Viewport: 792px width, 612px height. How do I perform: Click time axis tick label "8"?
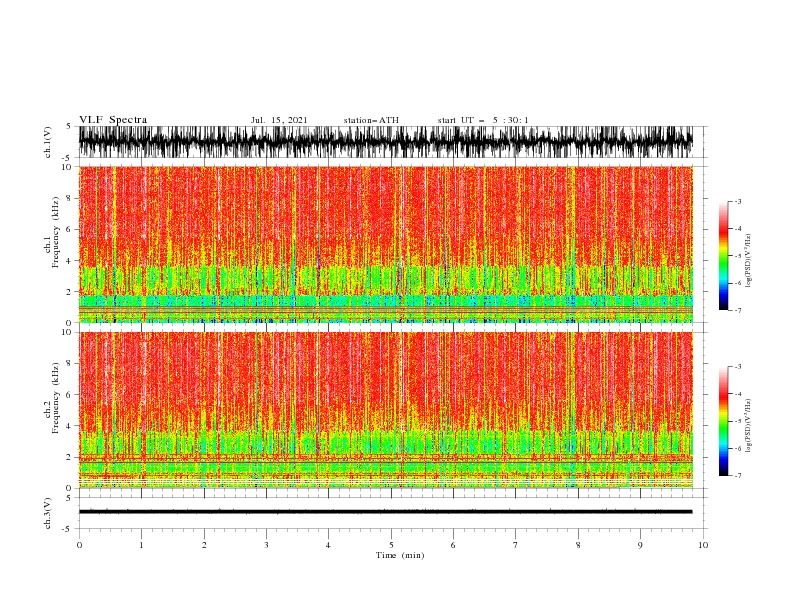pos(578,545)
